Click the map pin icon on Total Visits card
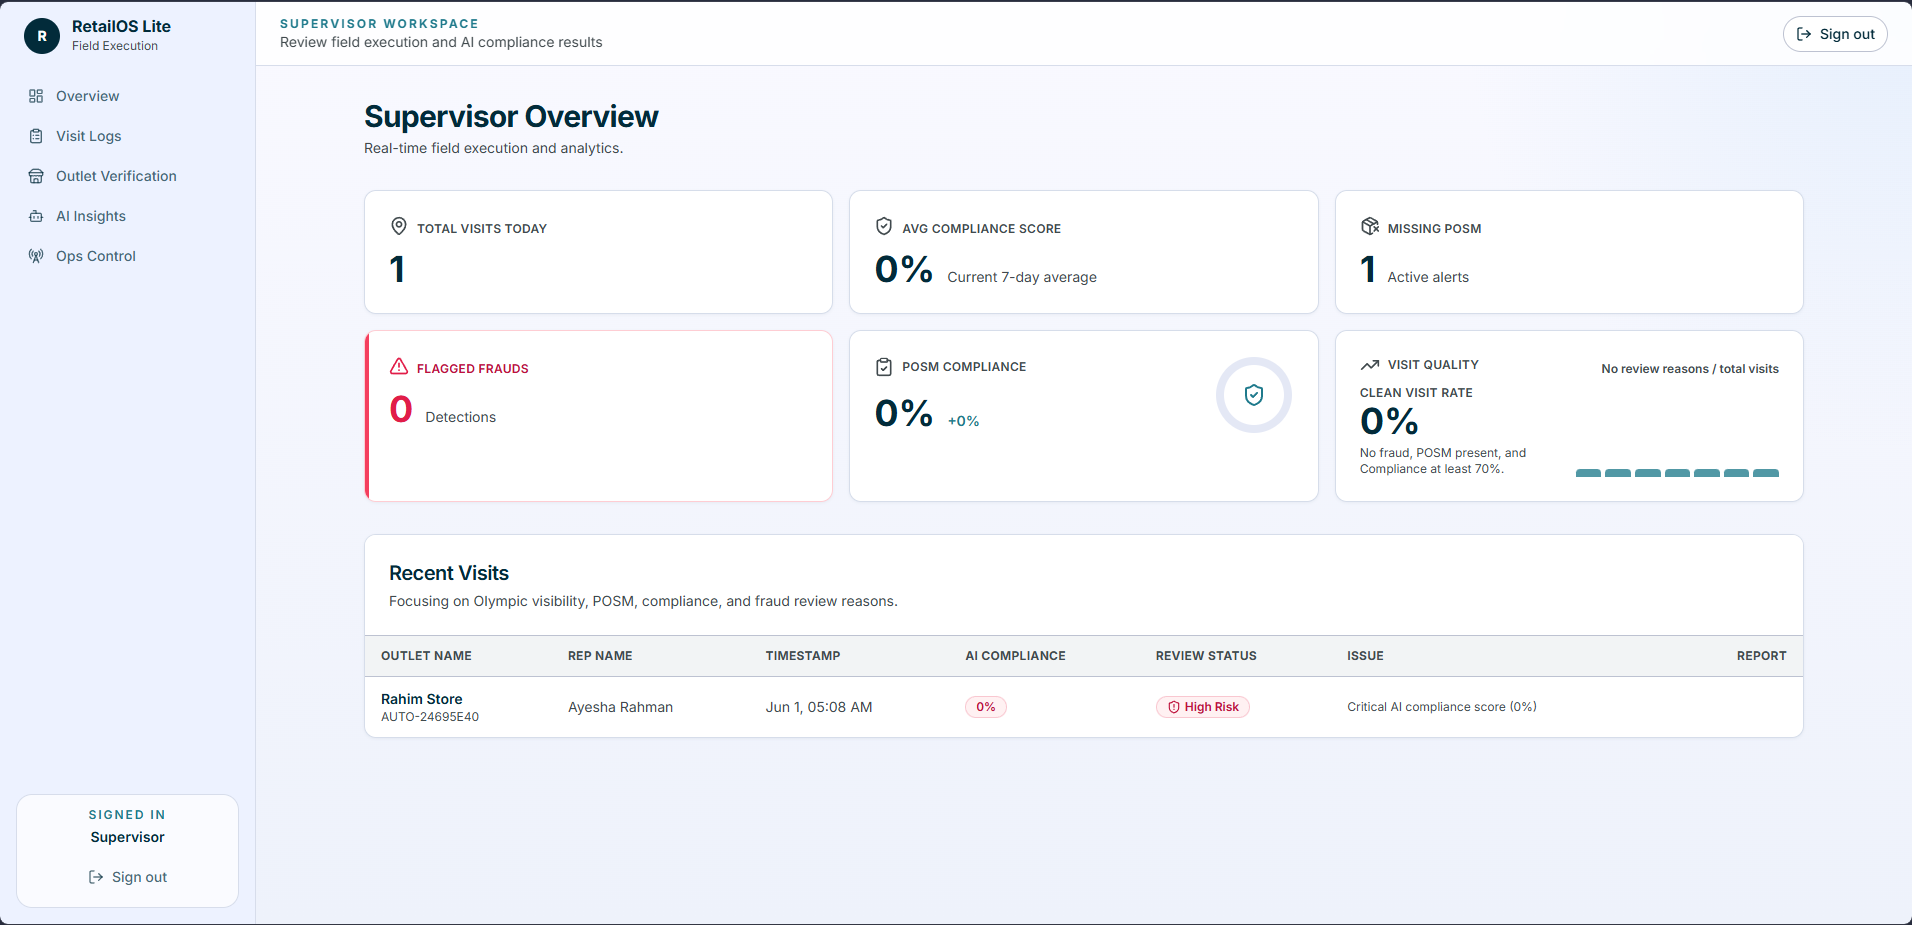The height and width of the screenshot is (925, 1912). click(x=399, y=226)
